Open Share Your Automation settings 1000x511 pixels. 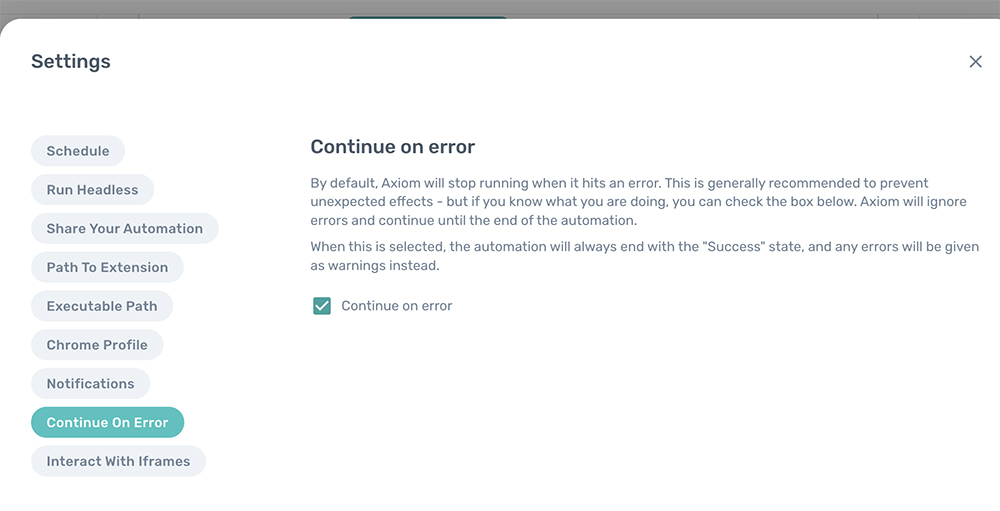click(x=124, y=229)
